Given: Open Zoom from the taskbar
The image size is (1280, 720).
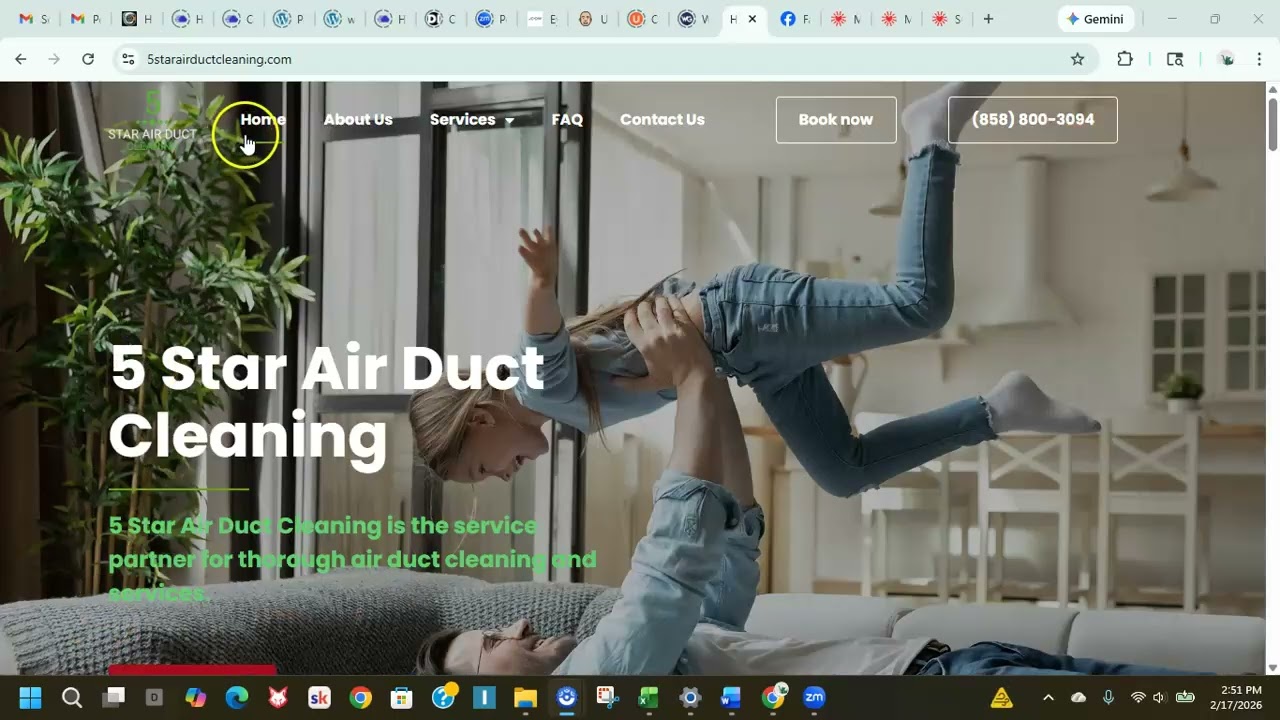Looking at the screenshot, I should 814,697.
